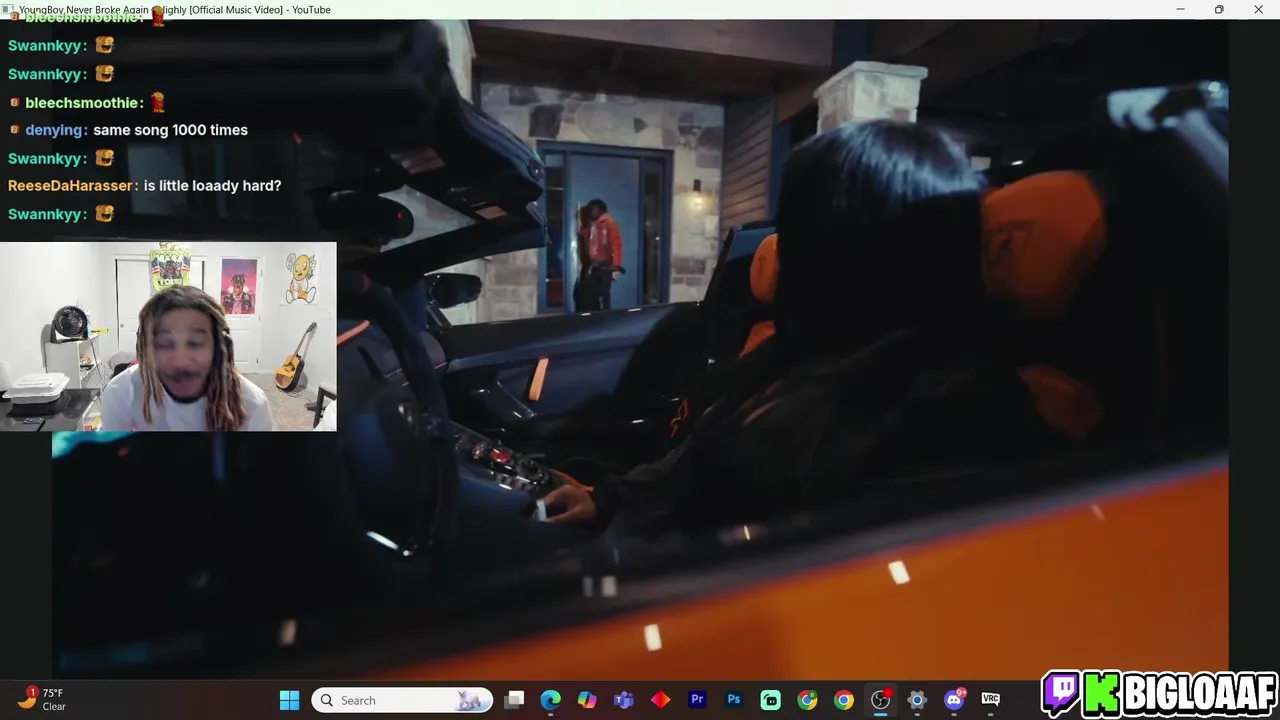Click the taskbar Search box
This screenshot has width=1280, height=720.
(402, 700)
